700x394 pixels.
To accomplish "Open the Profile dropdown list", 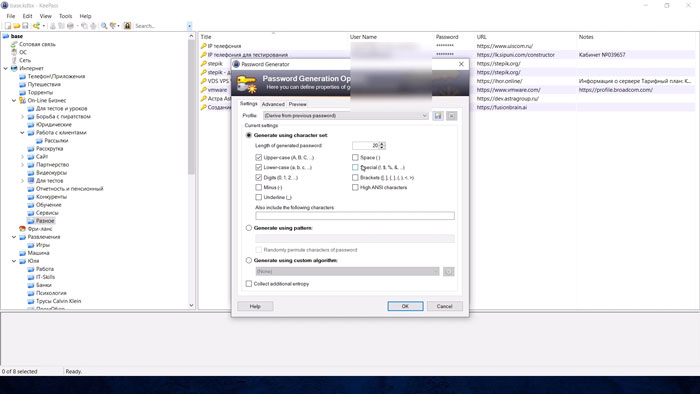I will pos(346,116).
